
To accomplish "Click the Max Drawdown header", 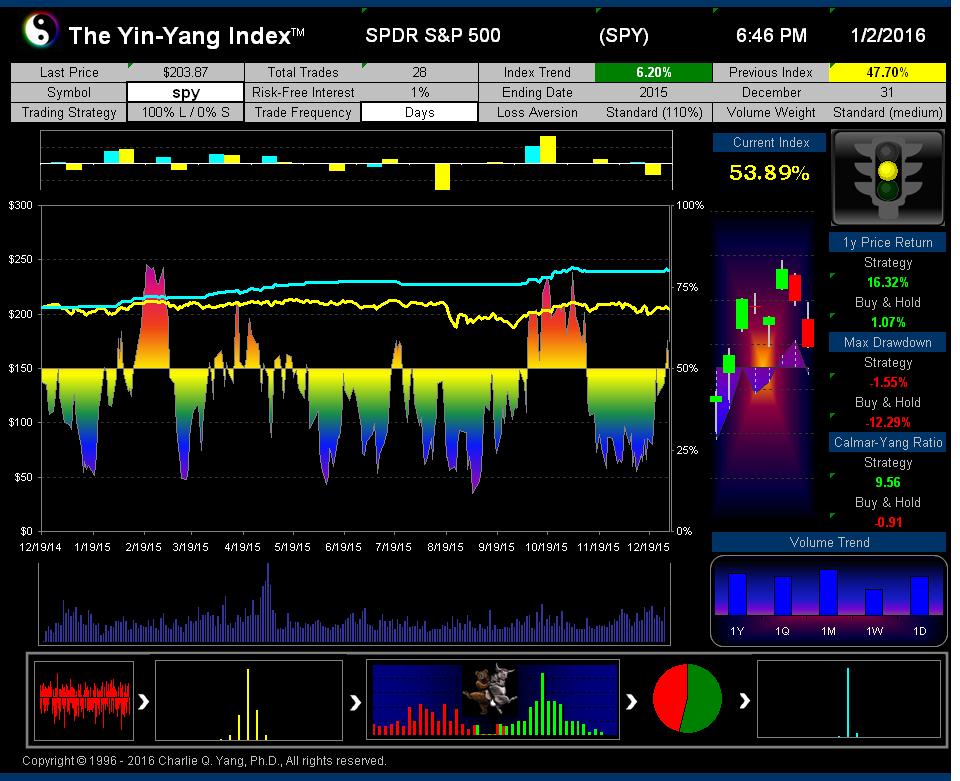I will tap(887, 342).
